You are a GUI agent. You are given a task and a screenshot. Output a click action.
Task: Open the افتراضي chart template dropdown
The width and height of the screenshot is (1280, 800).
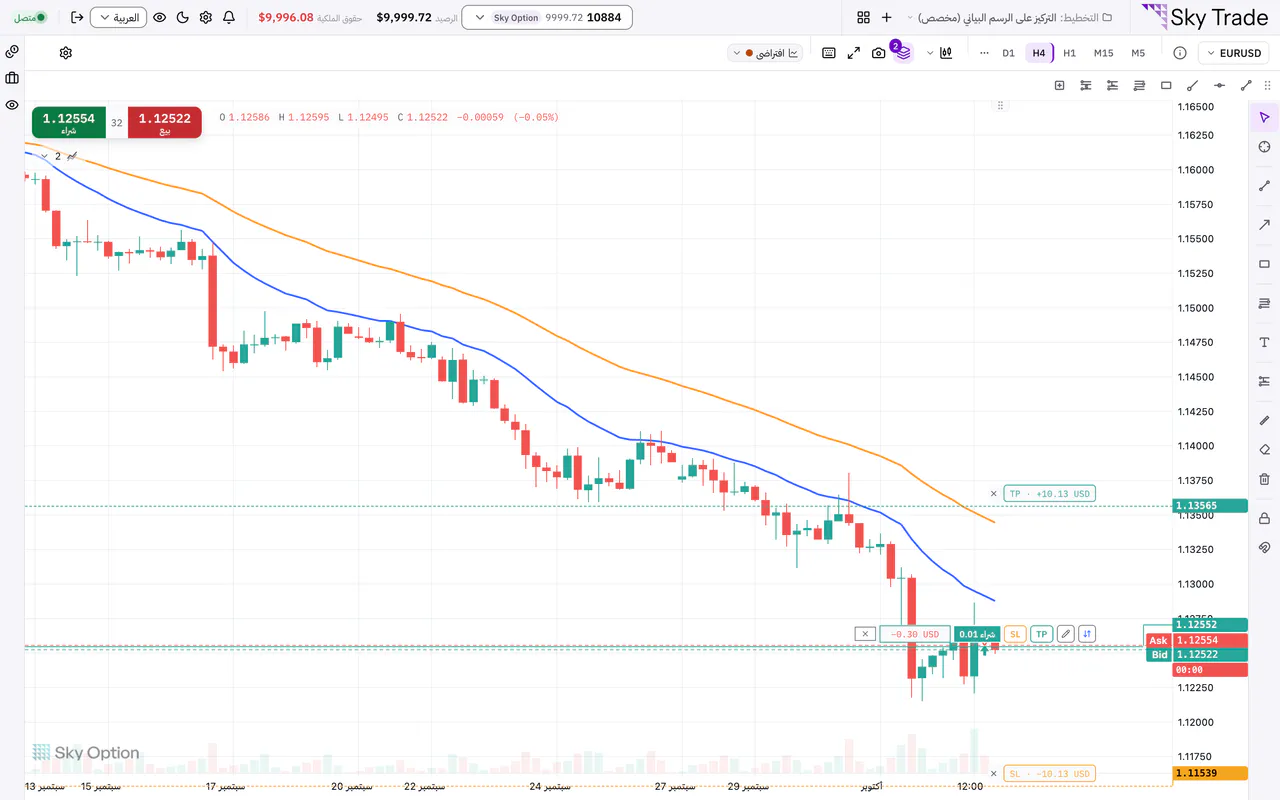(x=765, y=53)
